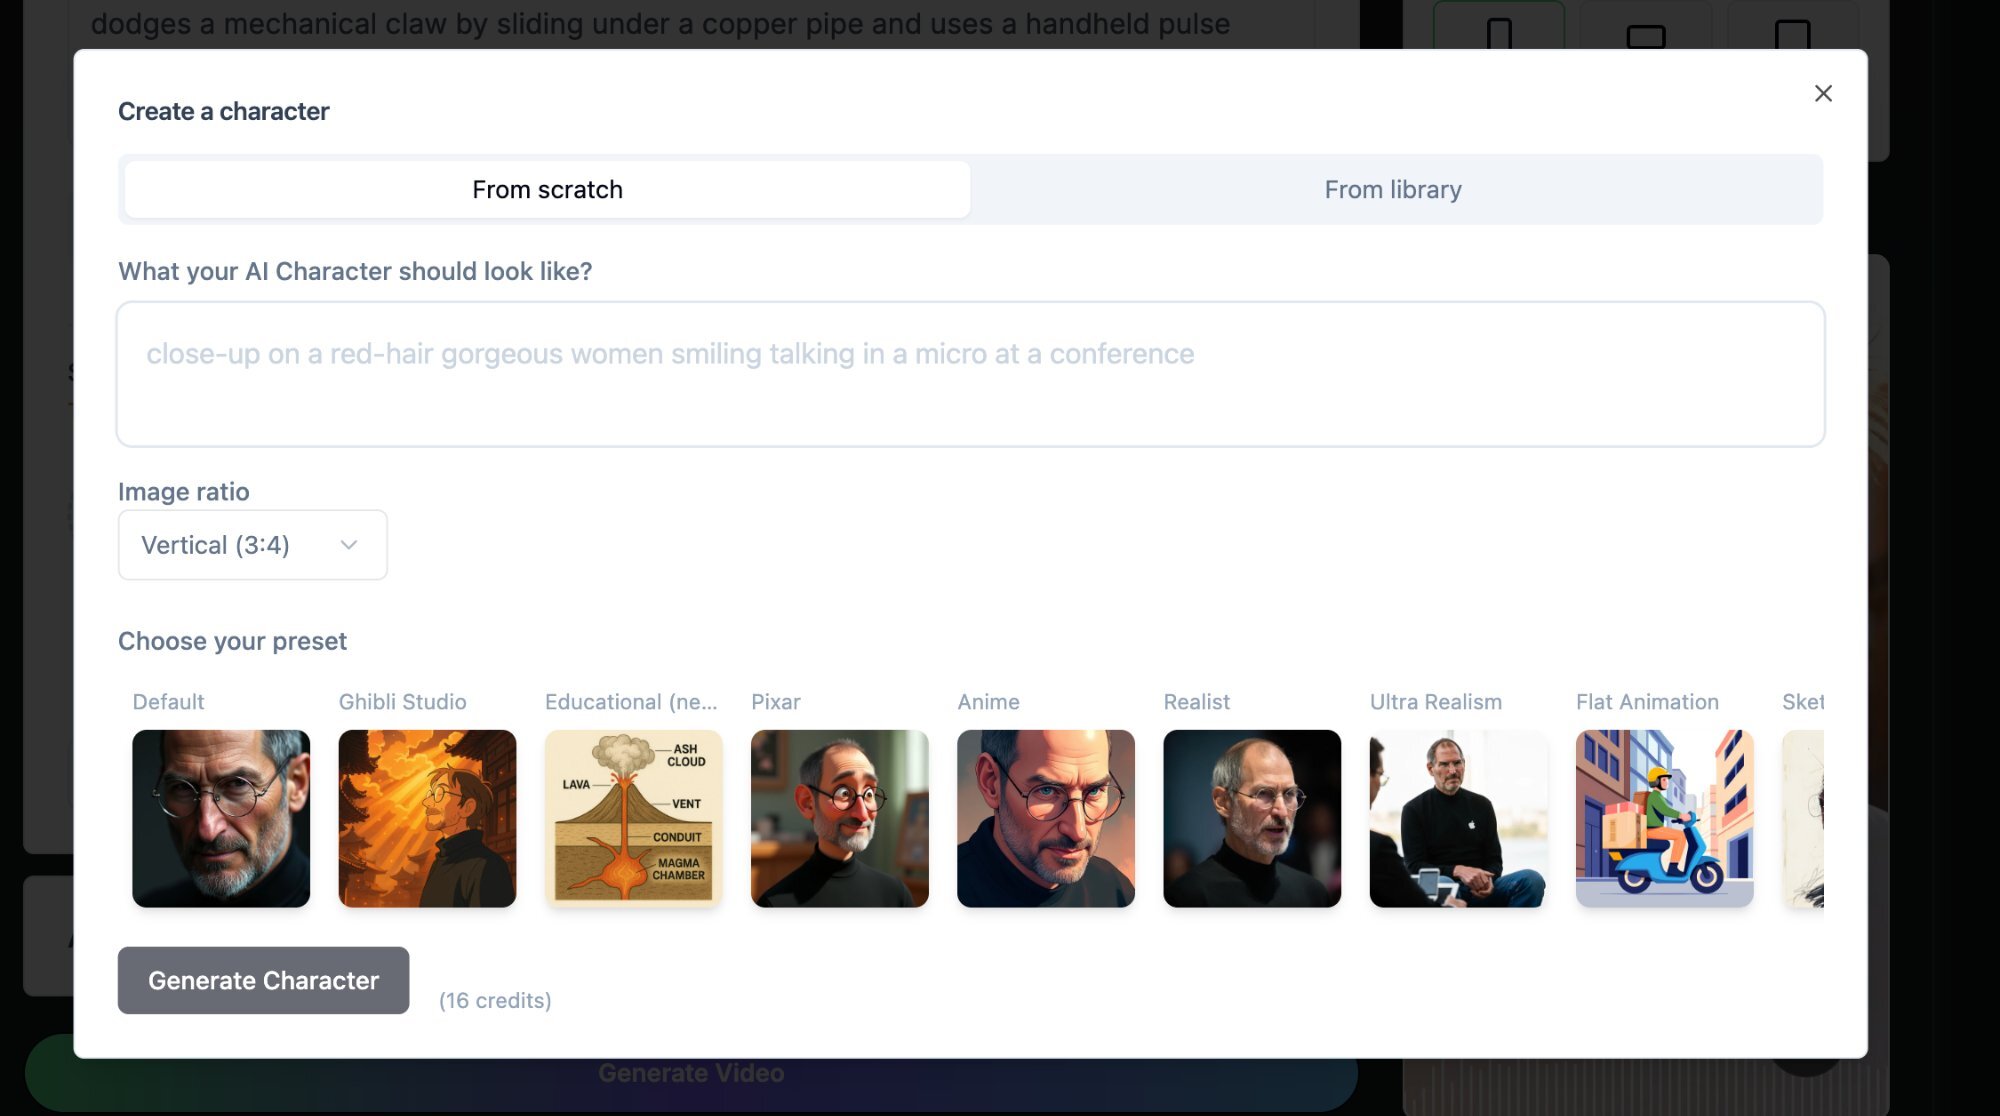Pick the Pixar style preset
Viewport: 2000px width, 1116px height.
(839, 818)
